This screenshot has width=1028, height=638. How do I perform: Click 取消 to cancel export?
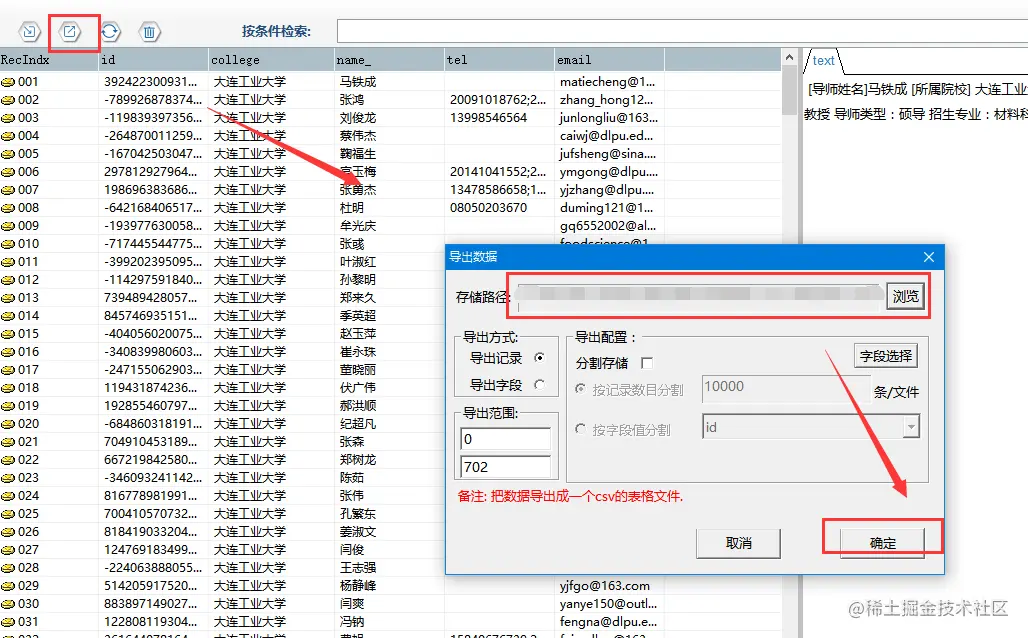point(738,544)
